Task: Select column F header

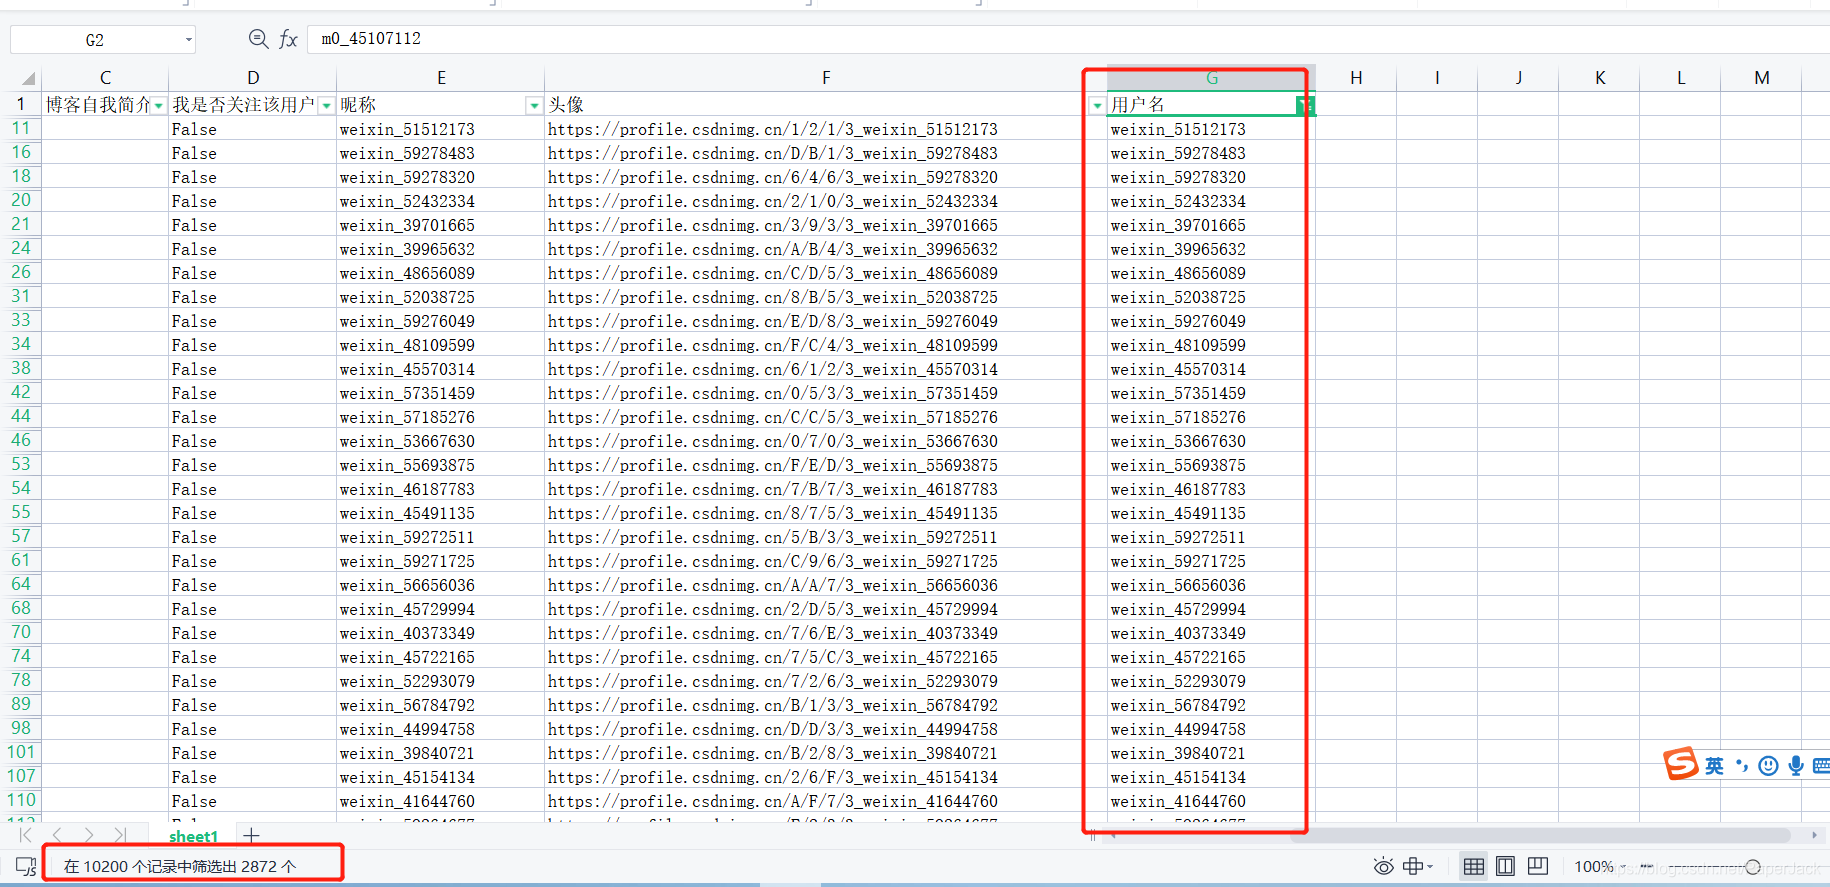Action: click(x=826, y=78)
